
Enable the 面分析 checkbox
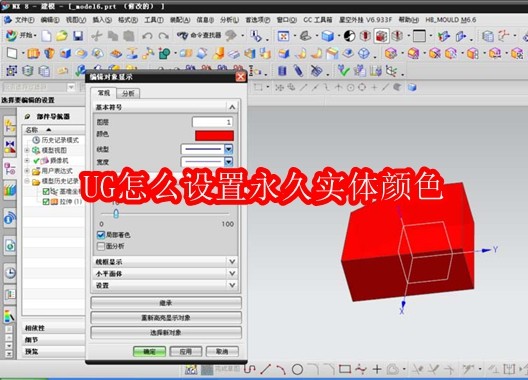pos(100,246)
